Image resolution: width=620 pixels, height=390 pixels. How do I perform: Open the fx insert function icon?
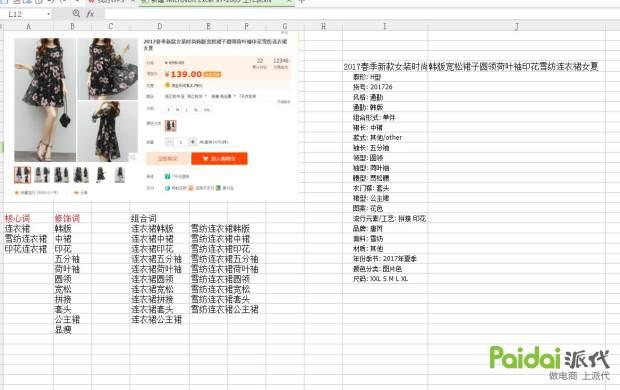coord(90,14)
